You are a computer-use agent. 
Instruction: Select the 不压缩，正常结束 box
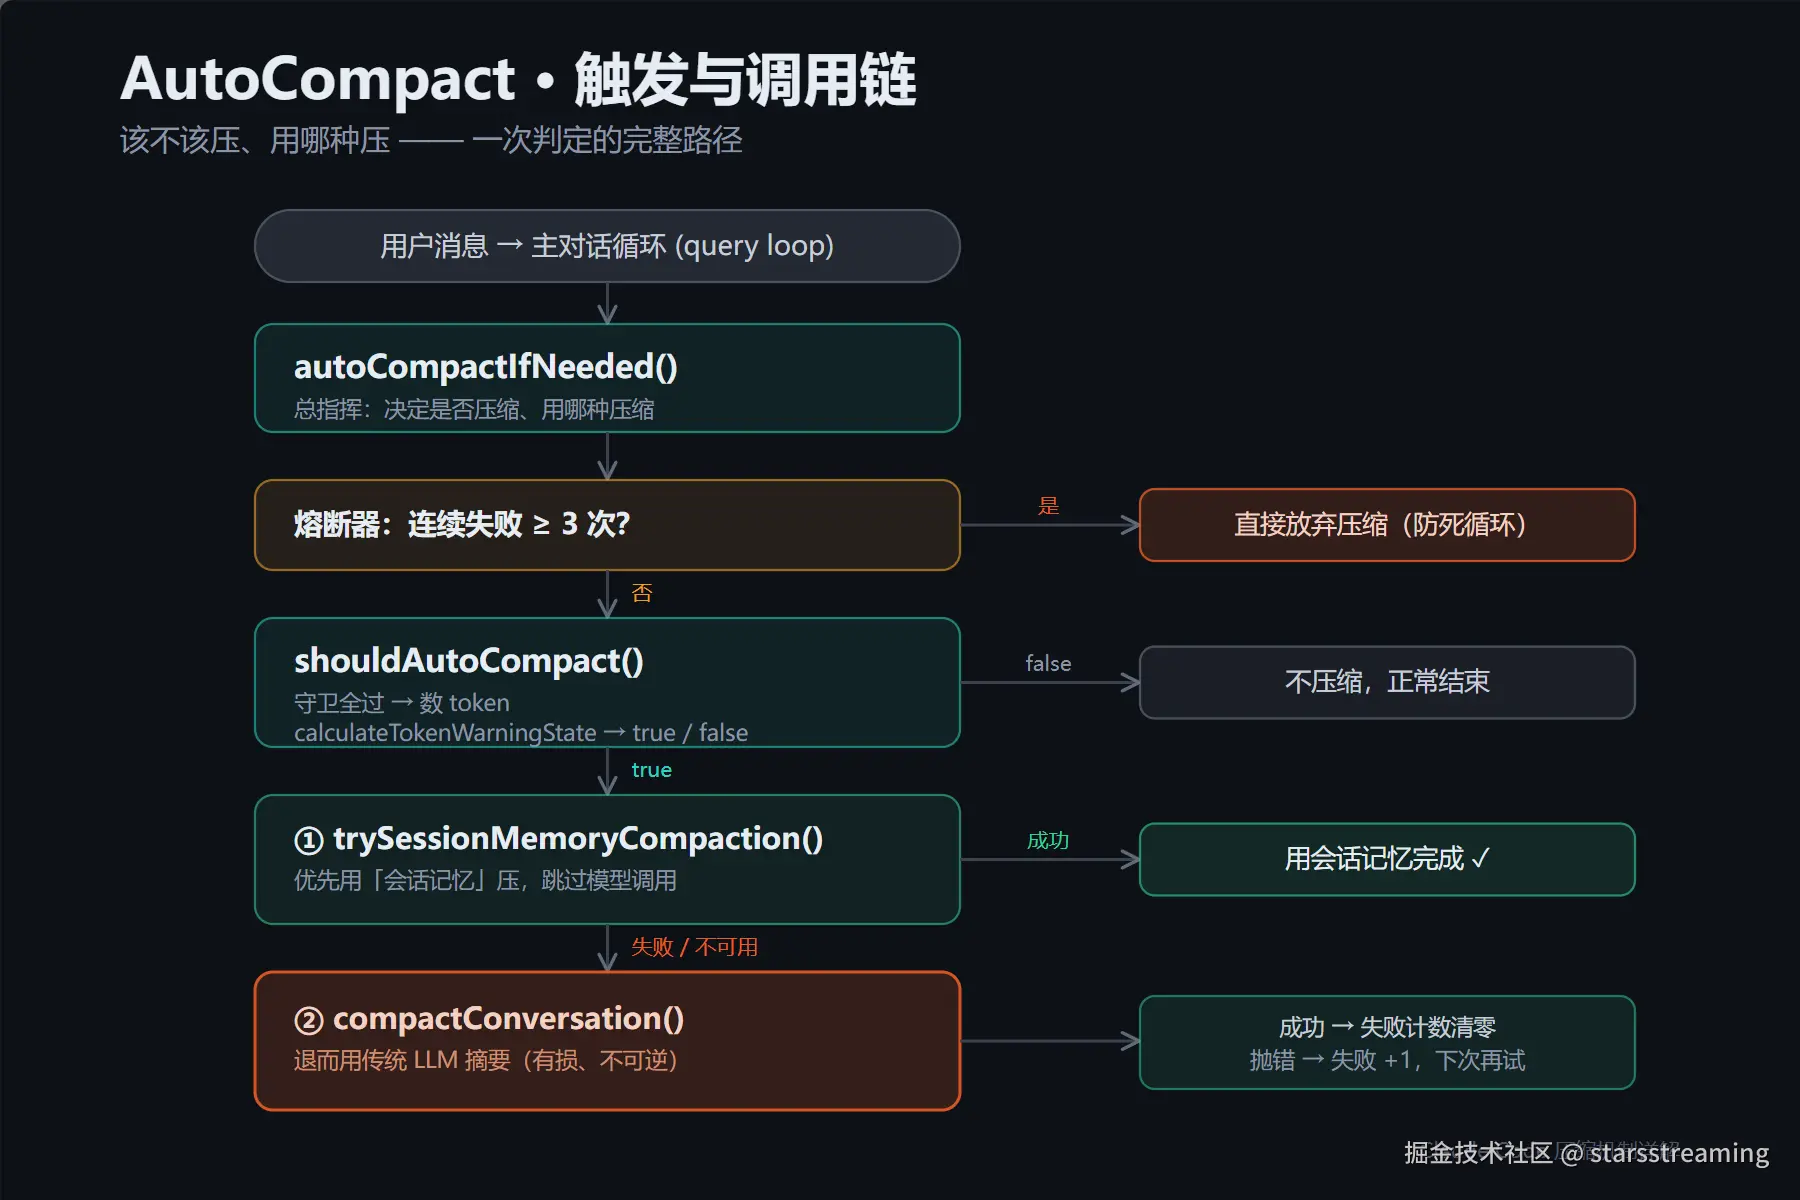(1387, 682)
